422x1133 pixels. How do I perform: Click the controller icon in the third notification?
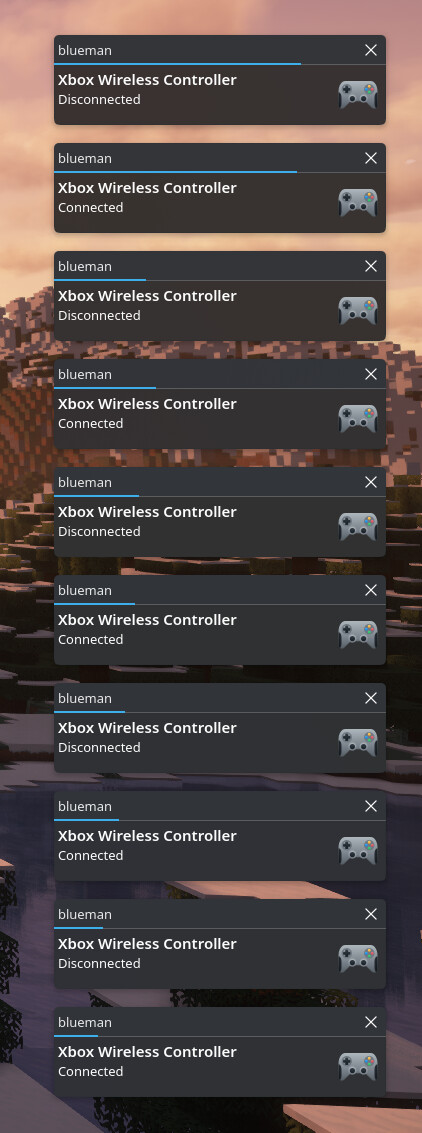tap(358, 311)
